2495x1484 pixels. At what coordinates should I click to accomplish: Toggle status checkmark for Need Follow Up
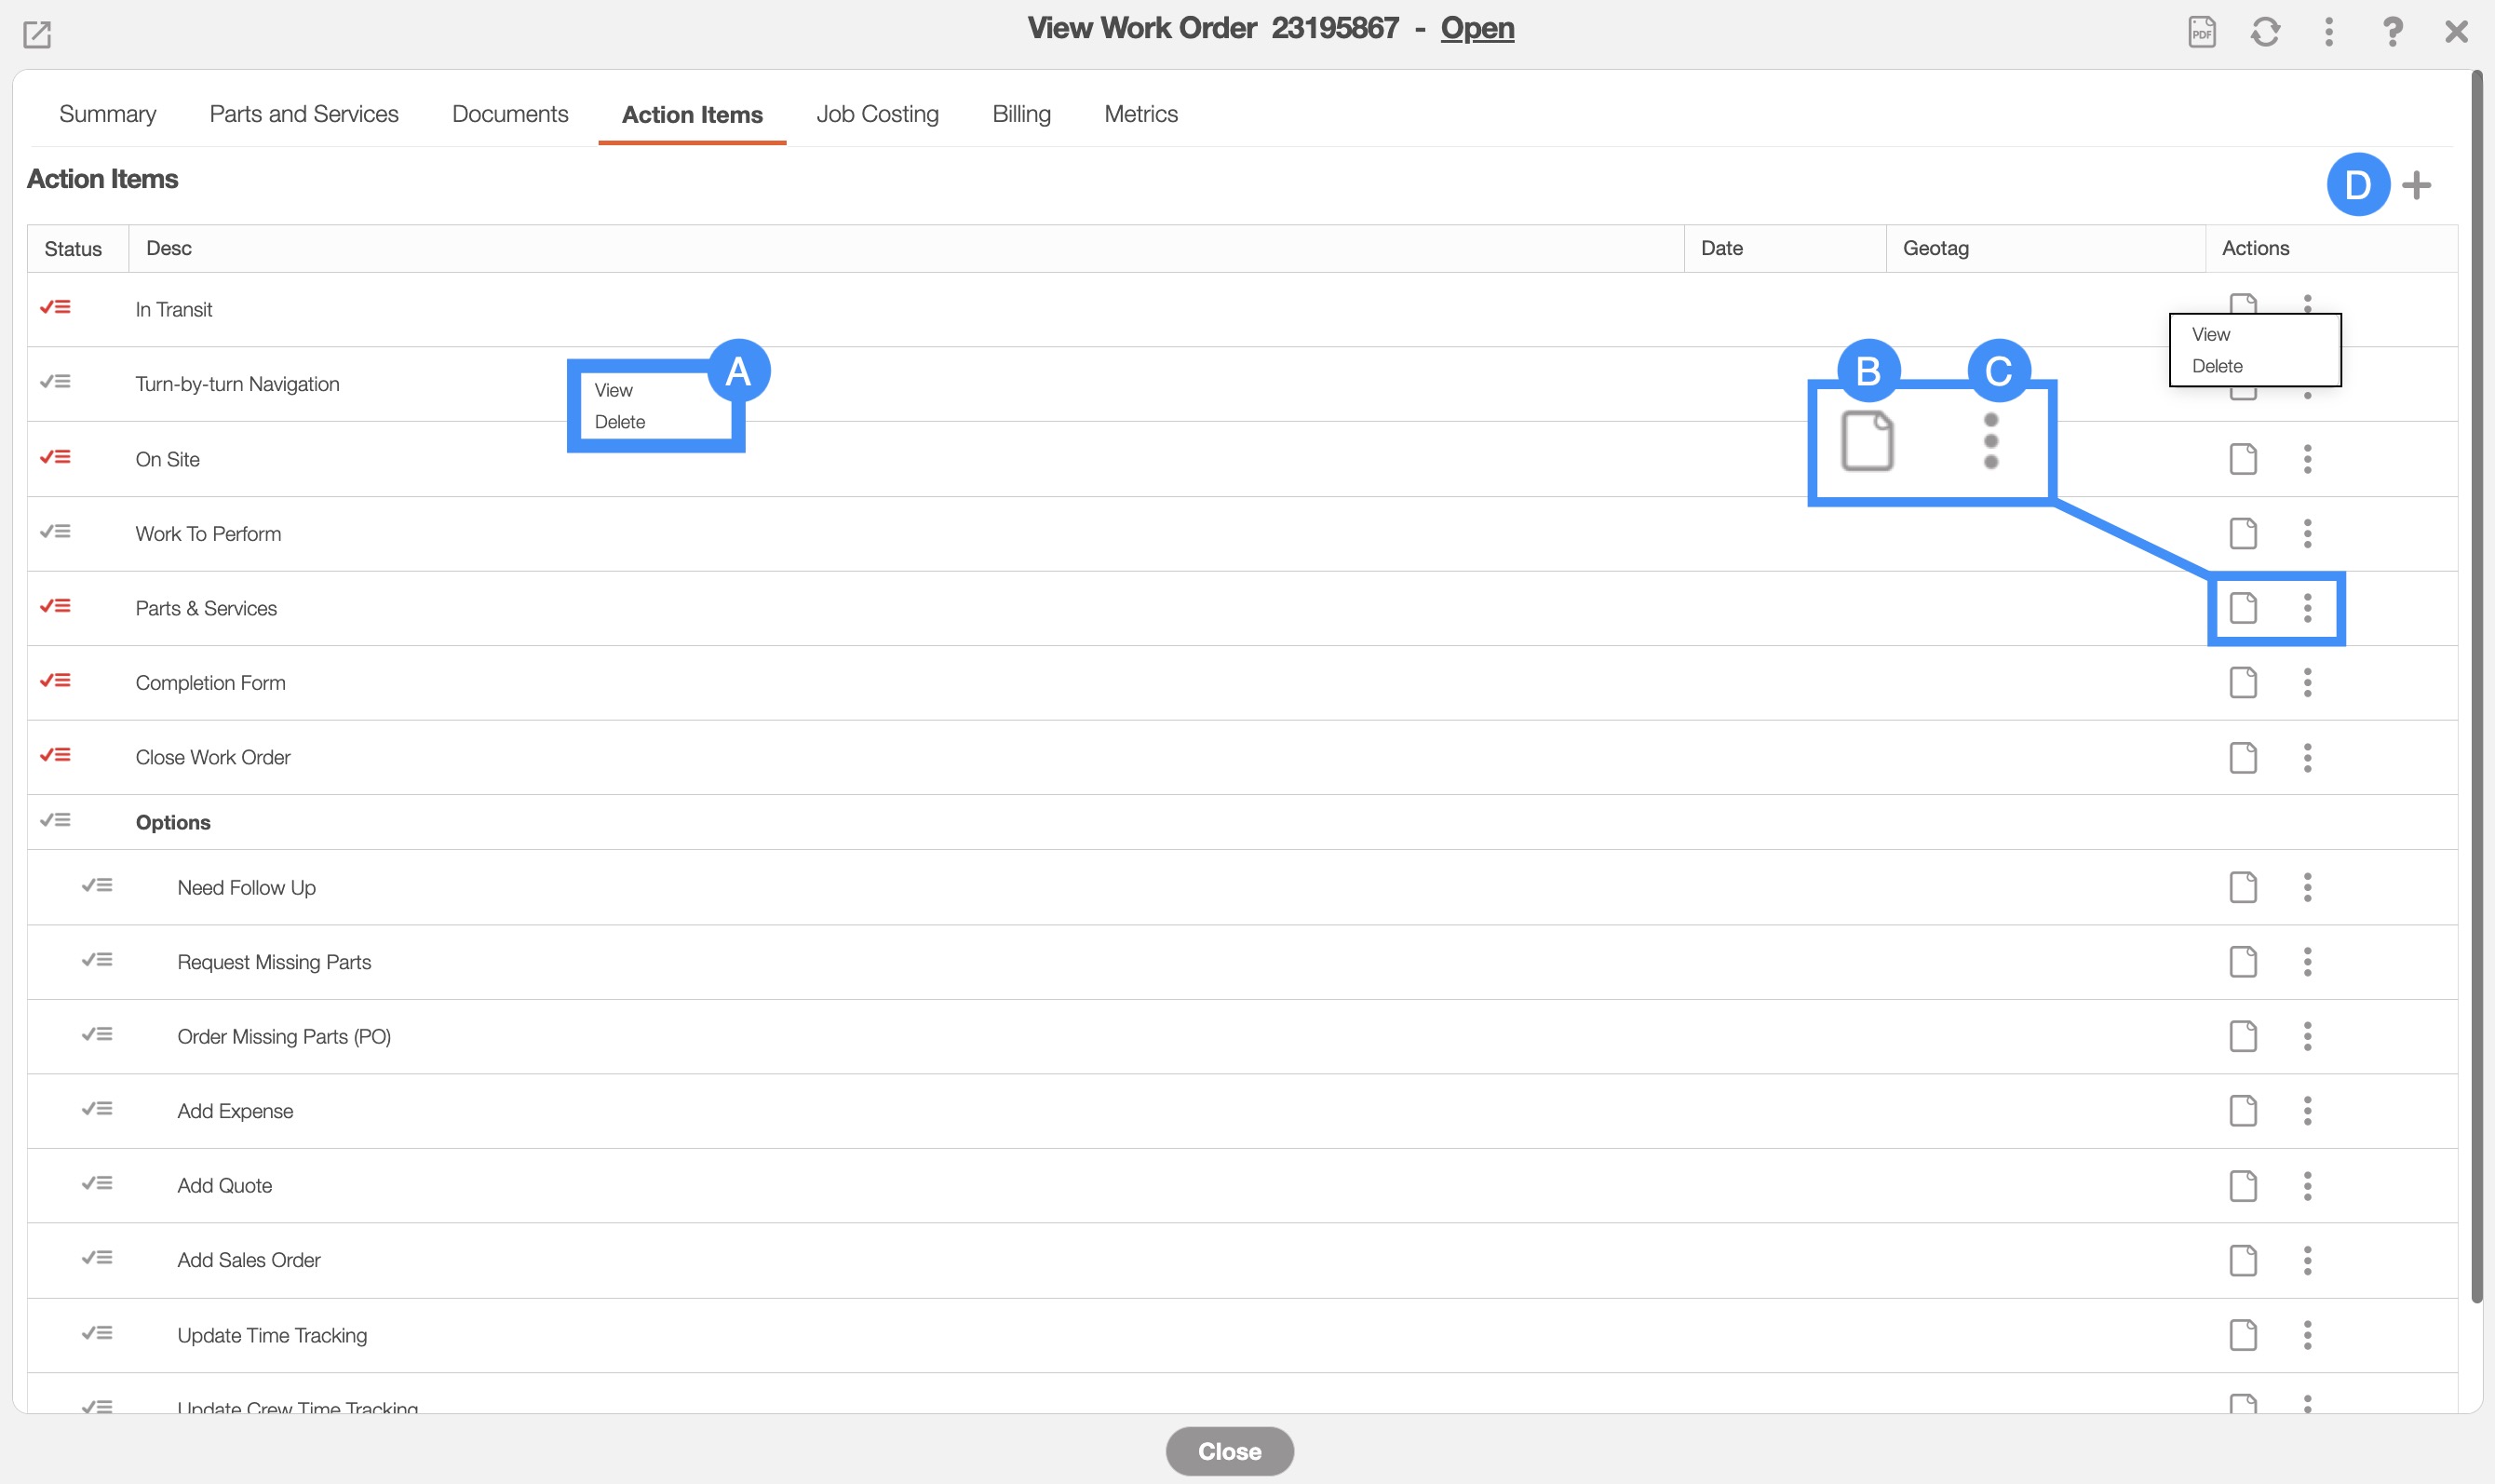[97, 886]
